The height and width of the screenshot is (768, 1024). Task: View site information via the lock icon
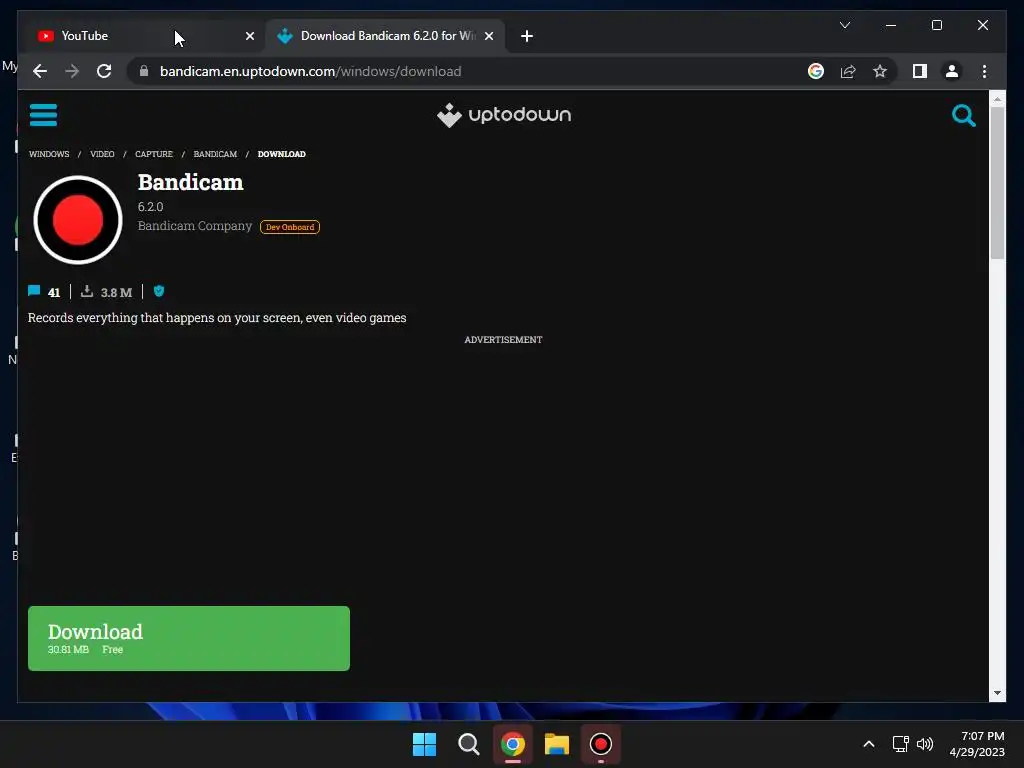pyautogui.click(x=144, y=71)
